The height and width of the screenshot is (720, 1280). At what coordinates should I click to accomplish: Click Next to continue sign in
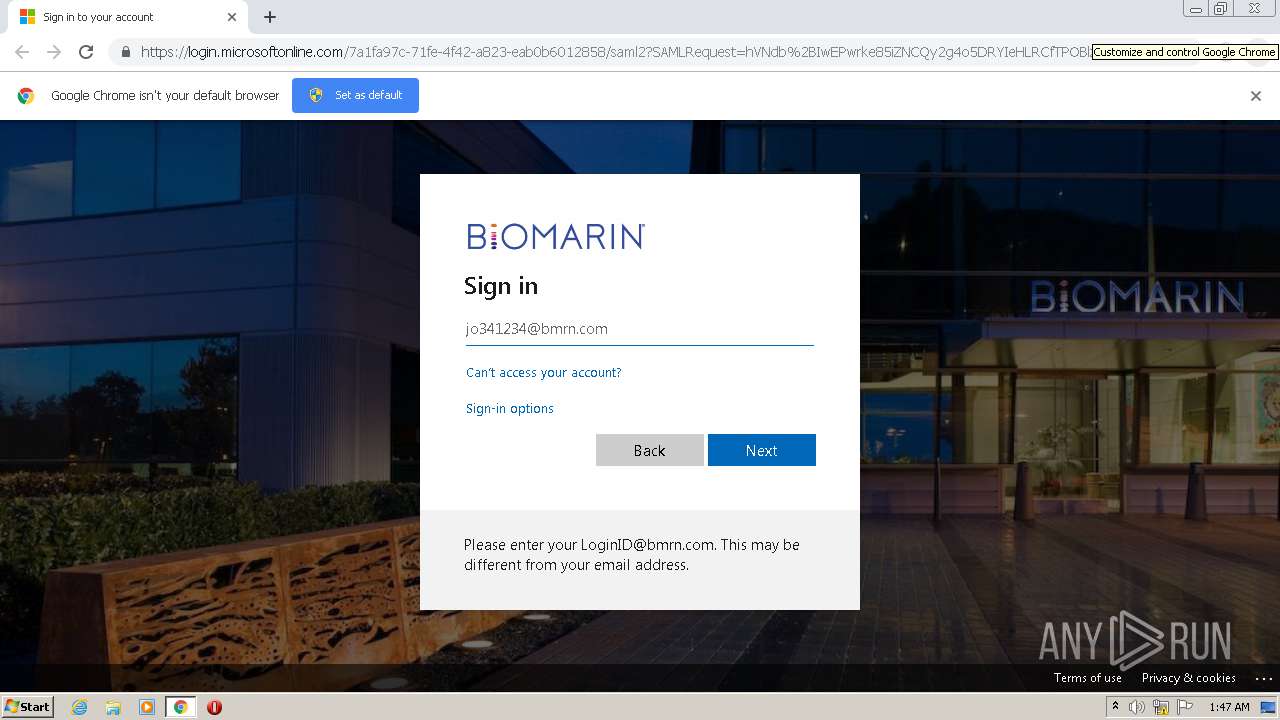tap(762, 450)
